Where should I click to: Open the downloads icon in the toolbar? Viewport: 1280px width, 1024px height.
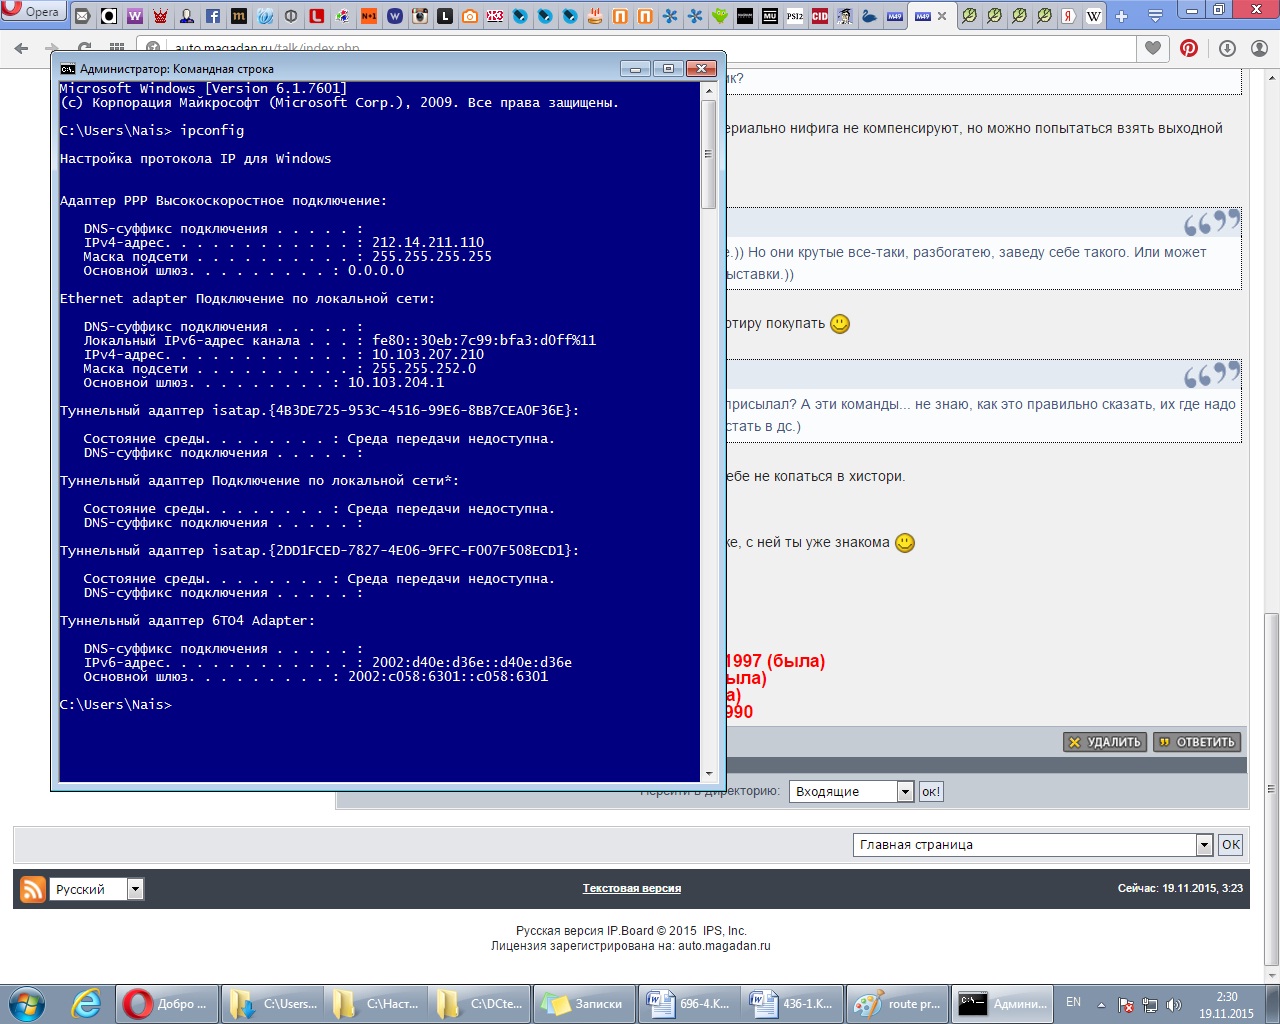click(1227, 48)
